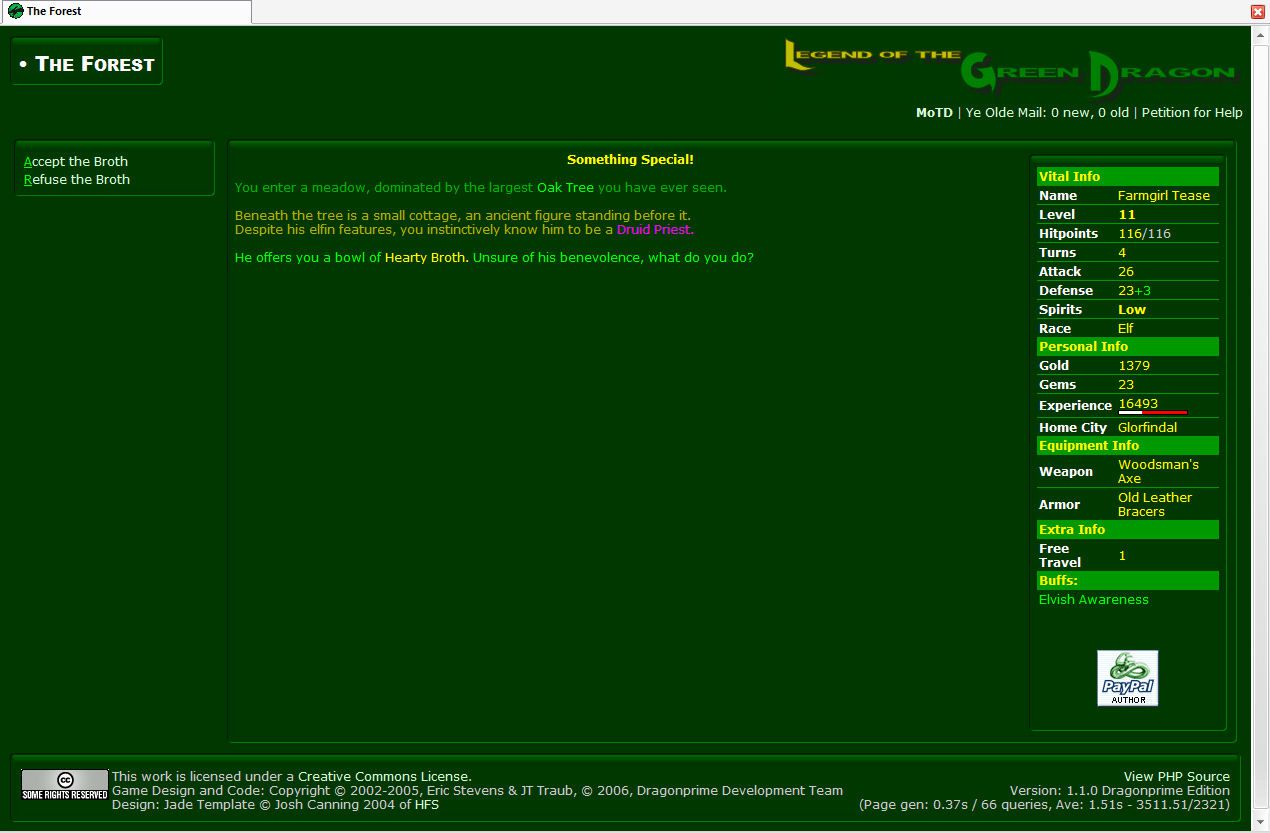The width and height of the screenshot is (1270, 833).
Task: Accept the Broth
Action: tap(76, 162)
